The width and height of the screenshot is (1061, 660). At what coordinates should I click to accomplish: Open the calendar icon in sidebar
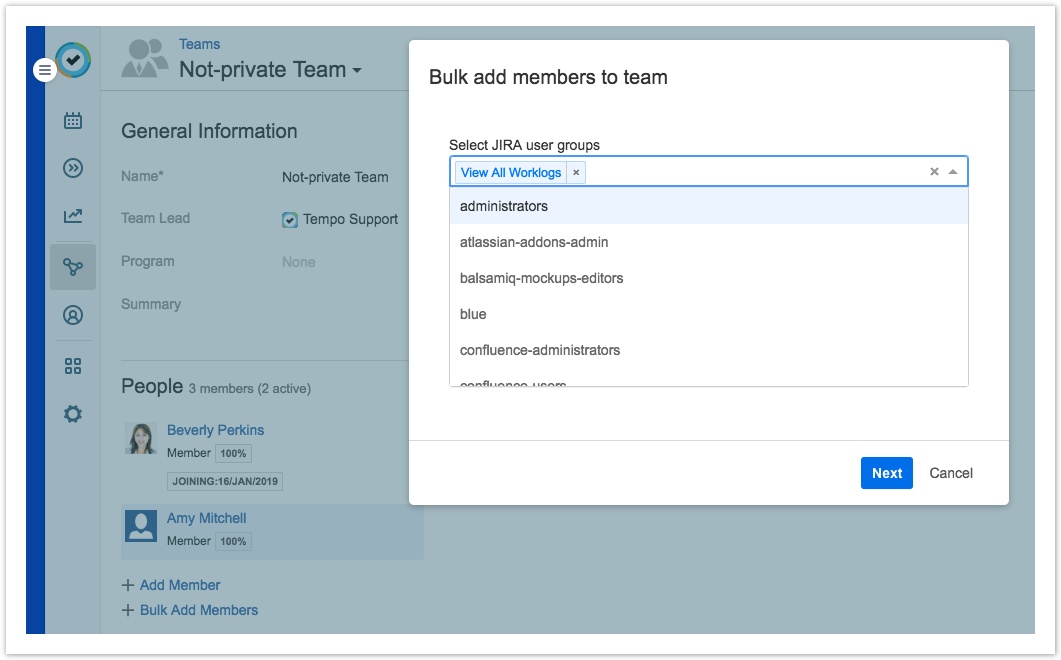73,121
